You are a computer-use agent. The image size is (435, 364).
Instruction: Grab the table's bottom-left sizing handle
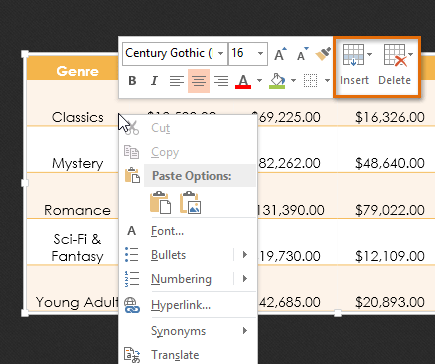click(25, 313)
